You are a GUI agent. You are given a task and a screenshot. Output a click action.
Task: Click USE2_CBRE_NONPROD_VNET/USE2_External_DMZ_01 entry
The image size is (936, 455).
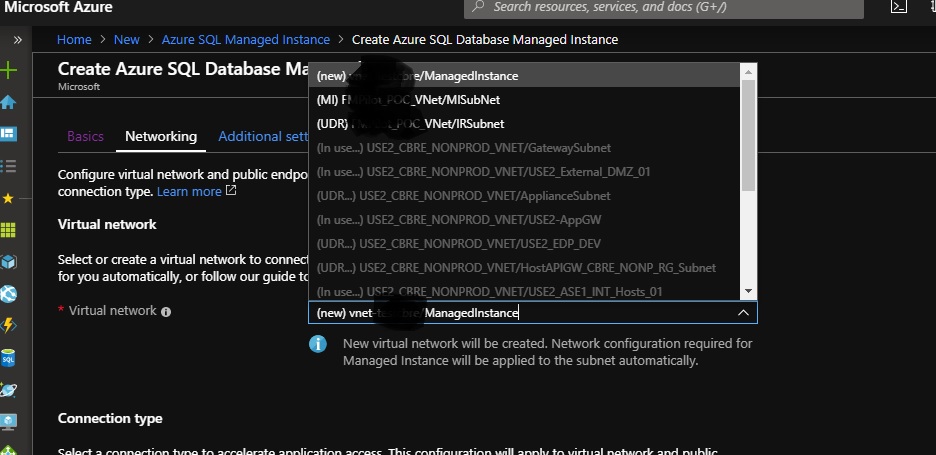[x=524, y=171]
